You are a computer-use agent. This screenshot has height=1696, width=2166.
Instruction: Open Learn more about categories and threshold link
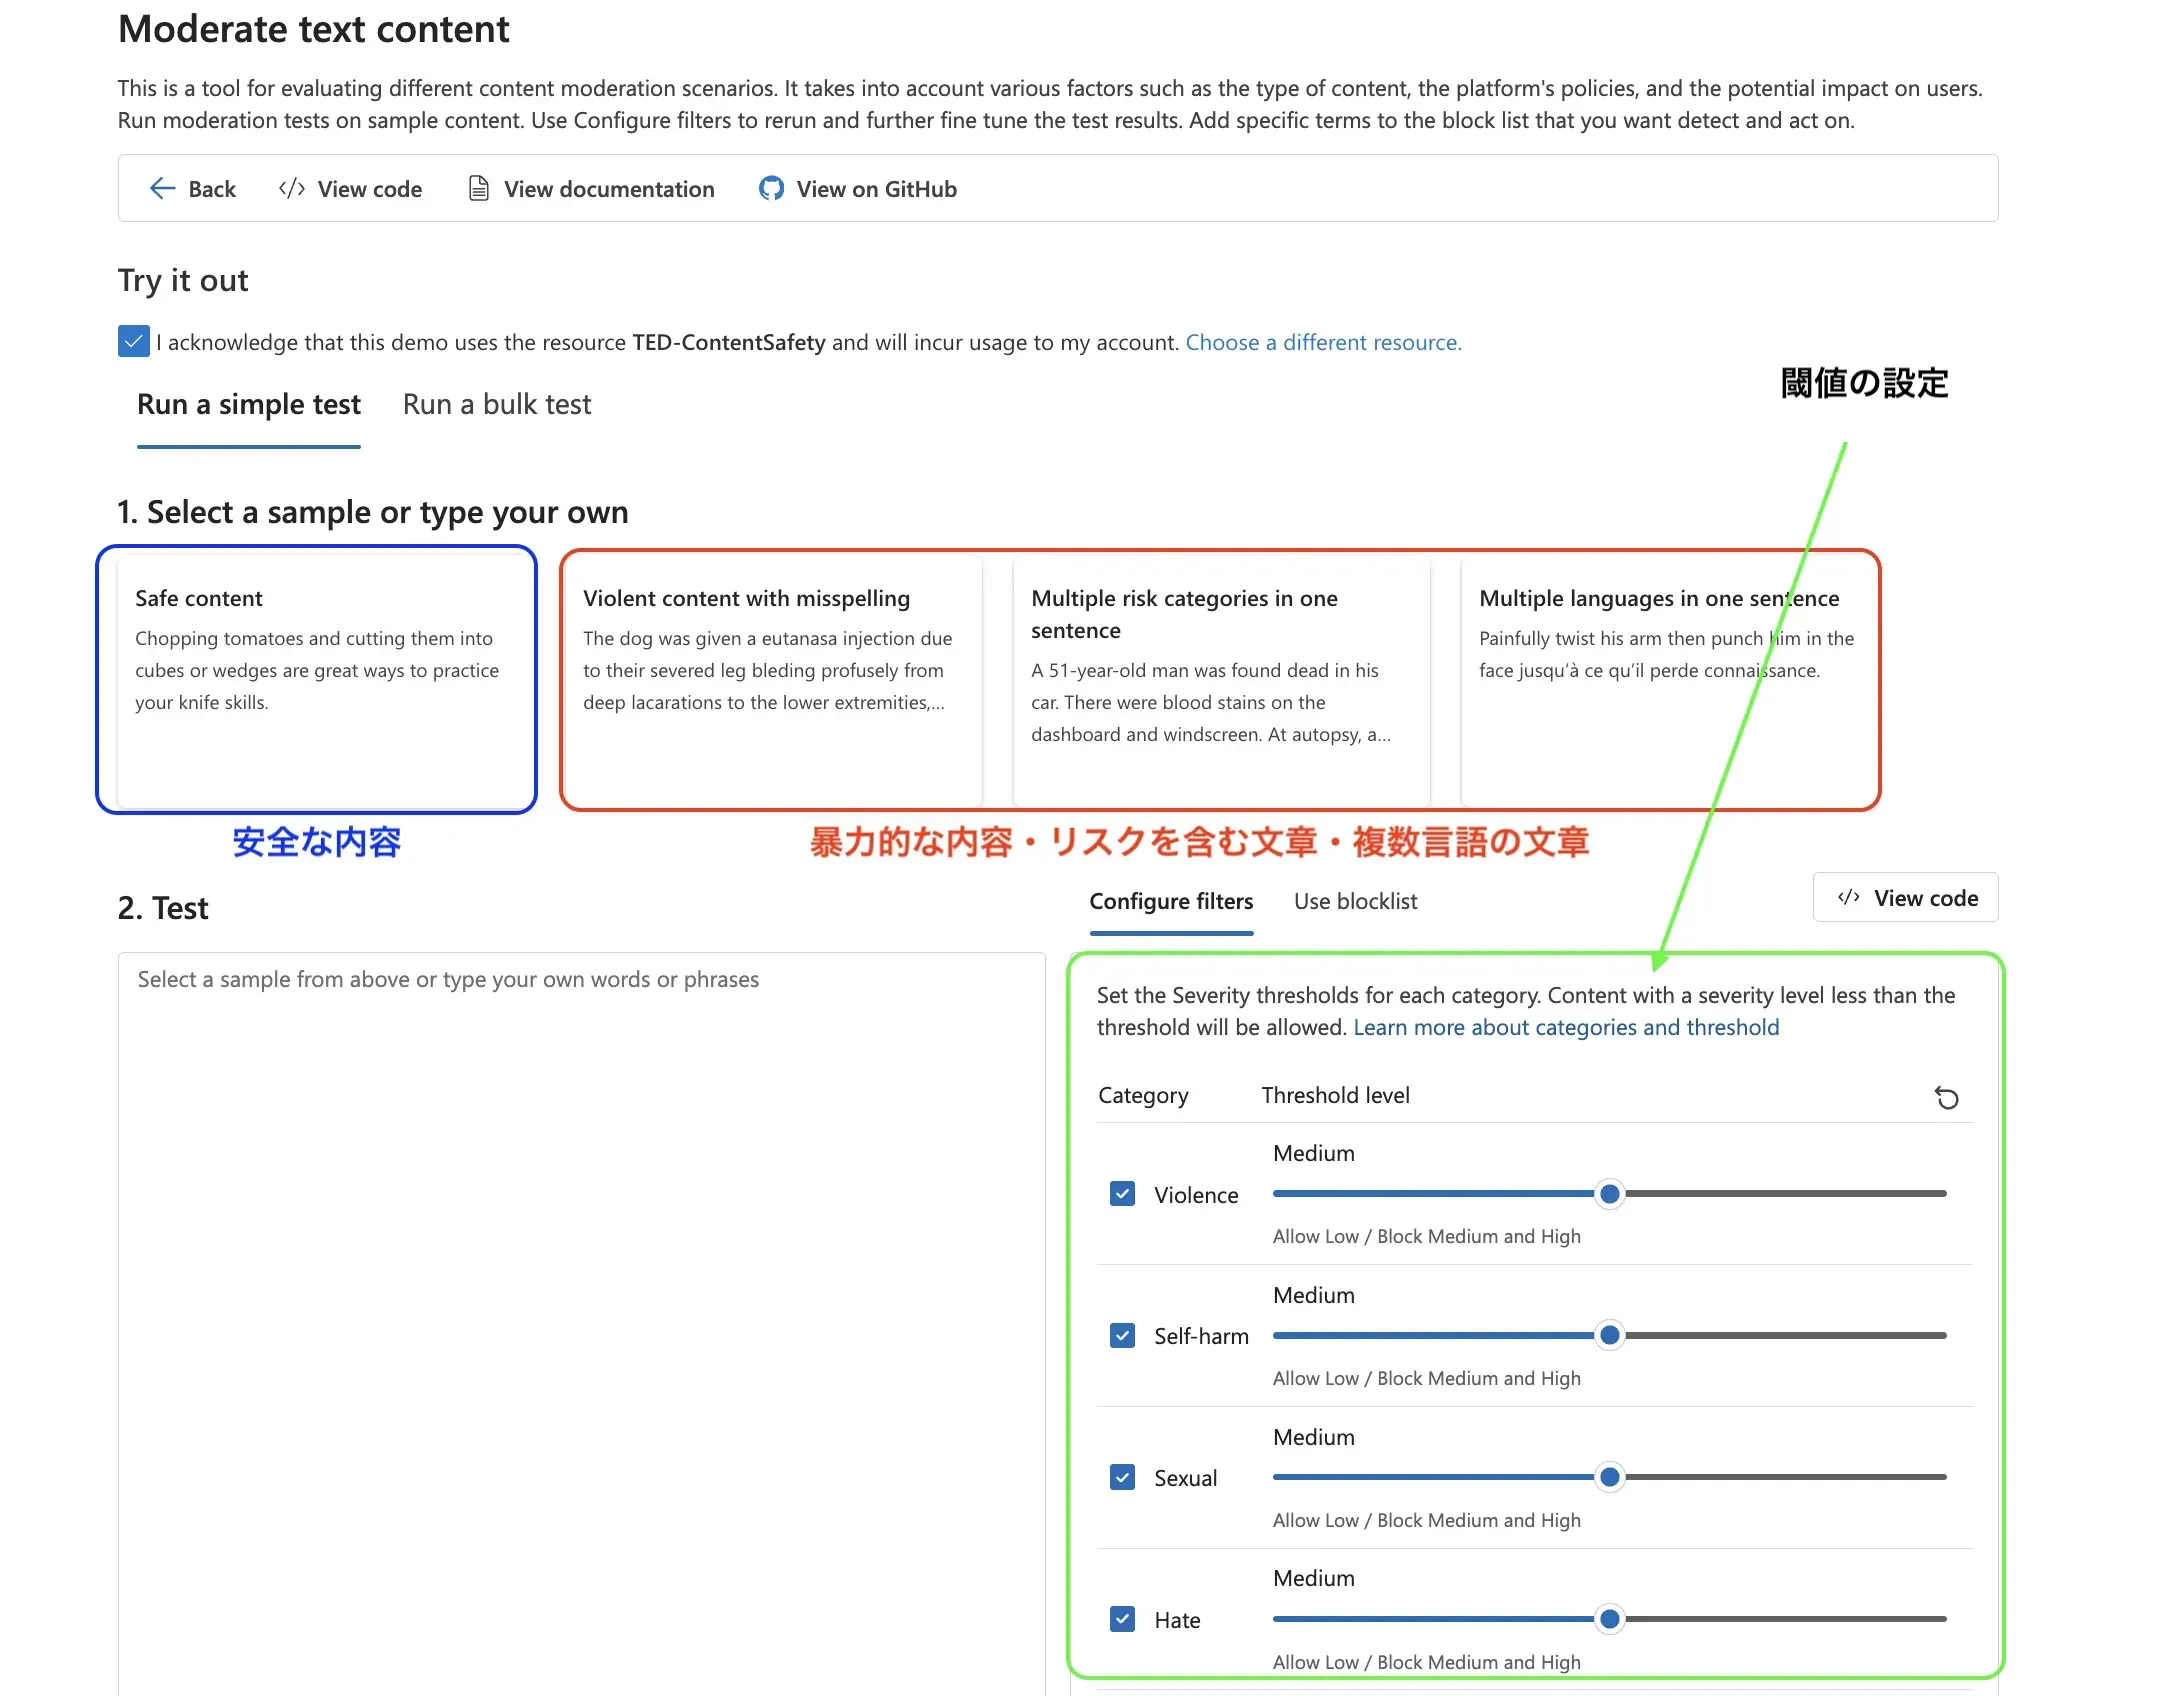click(1566, 1028)
